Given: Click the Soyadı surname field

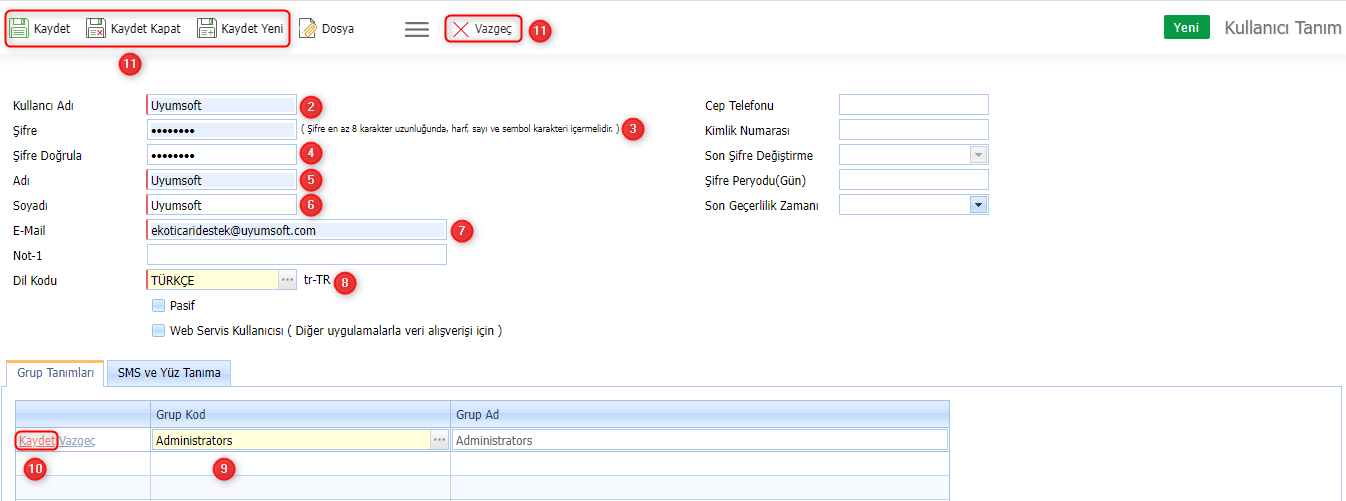Looking at the screenshot, I should click(x=222, y=205).
